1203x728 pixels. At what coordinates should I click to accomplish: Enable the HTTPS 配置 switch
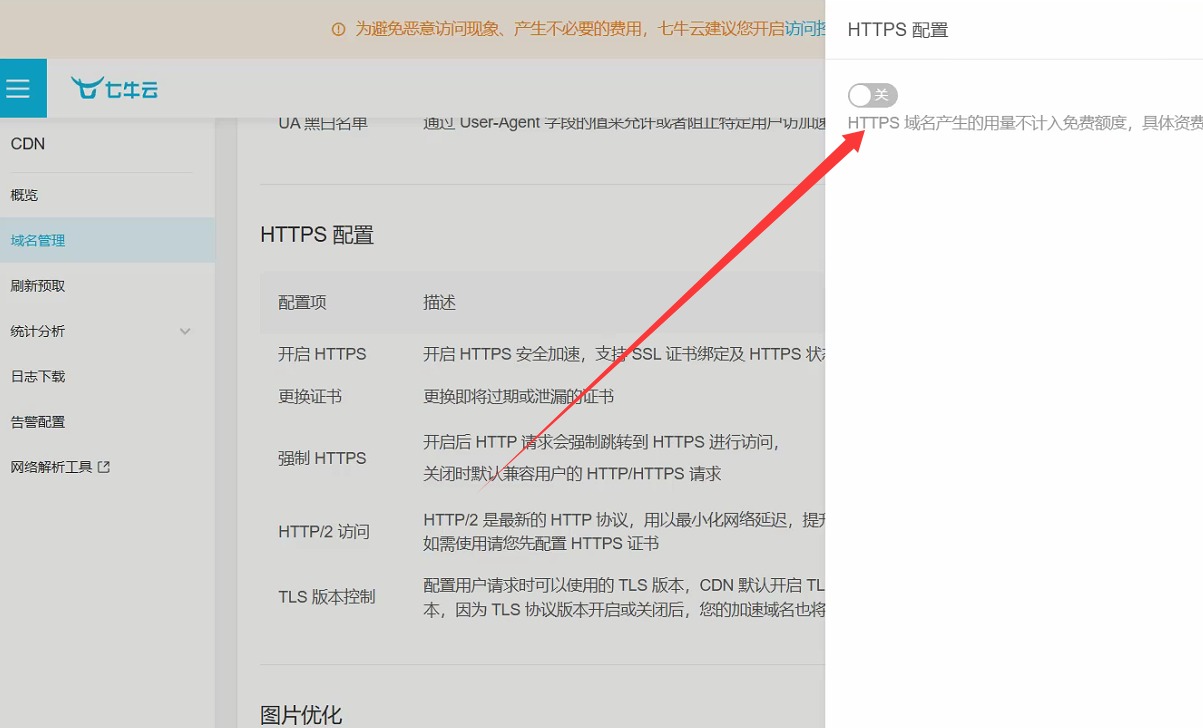click(872, 95)
